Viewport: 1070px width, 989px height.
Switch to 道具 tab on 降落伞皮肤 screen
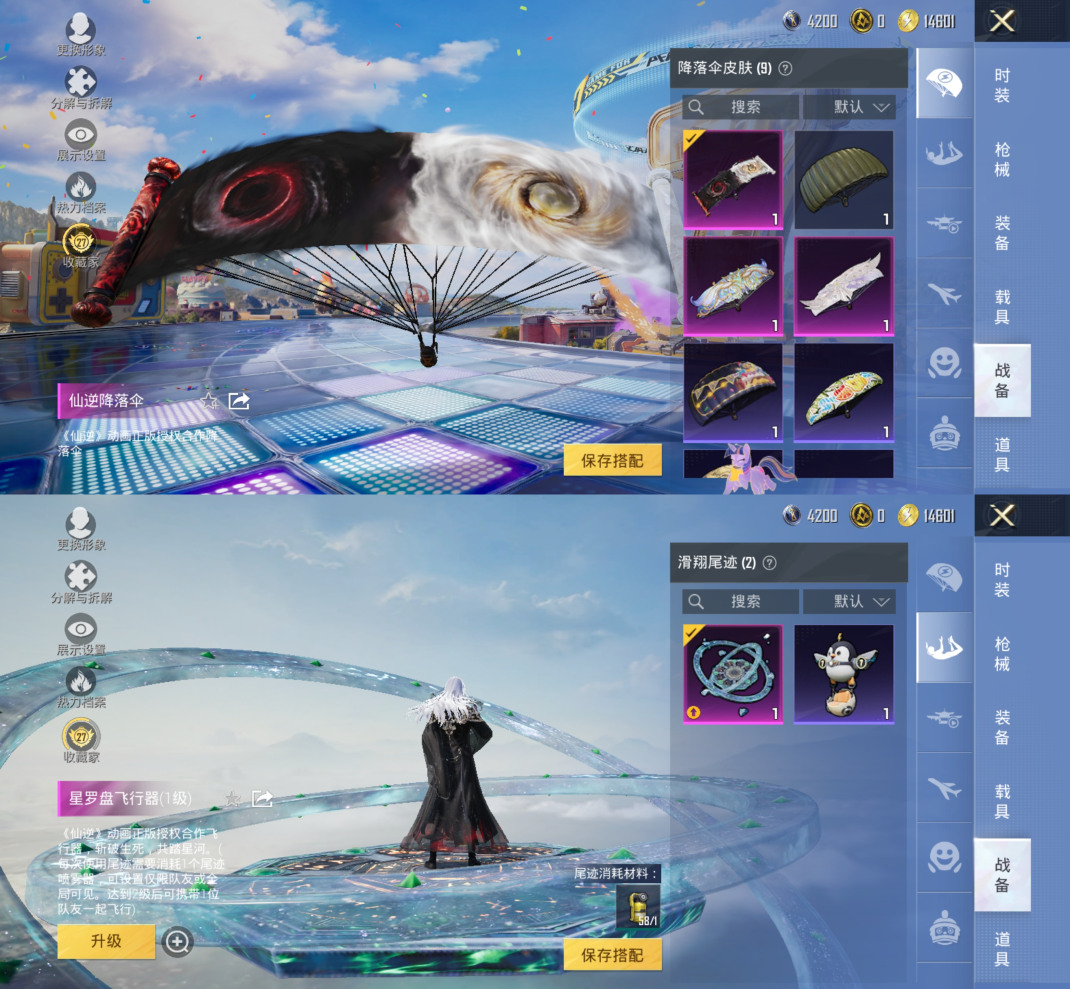click(1002, 455)
